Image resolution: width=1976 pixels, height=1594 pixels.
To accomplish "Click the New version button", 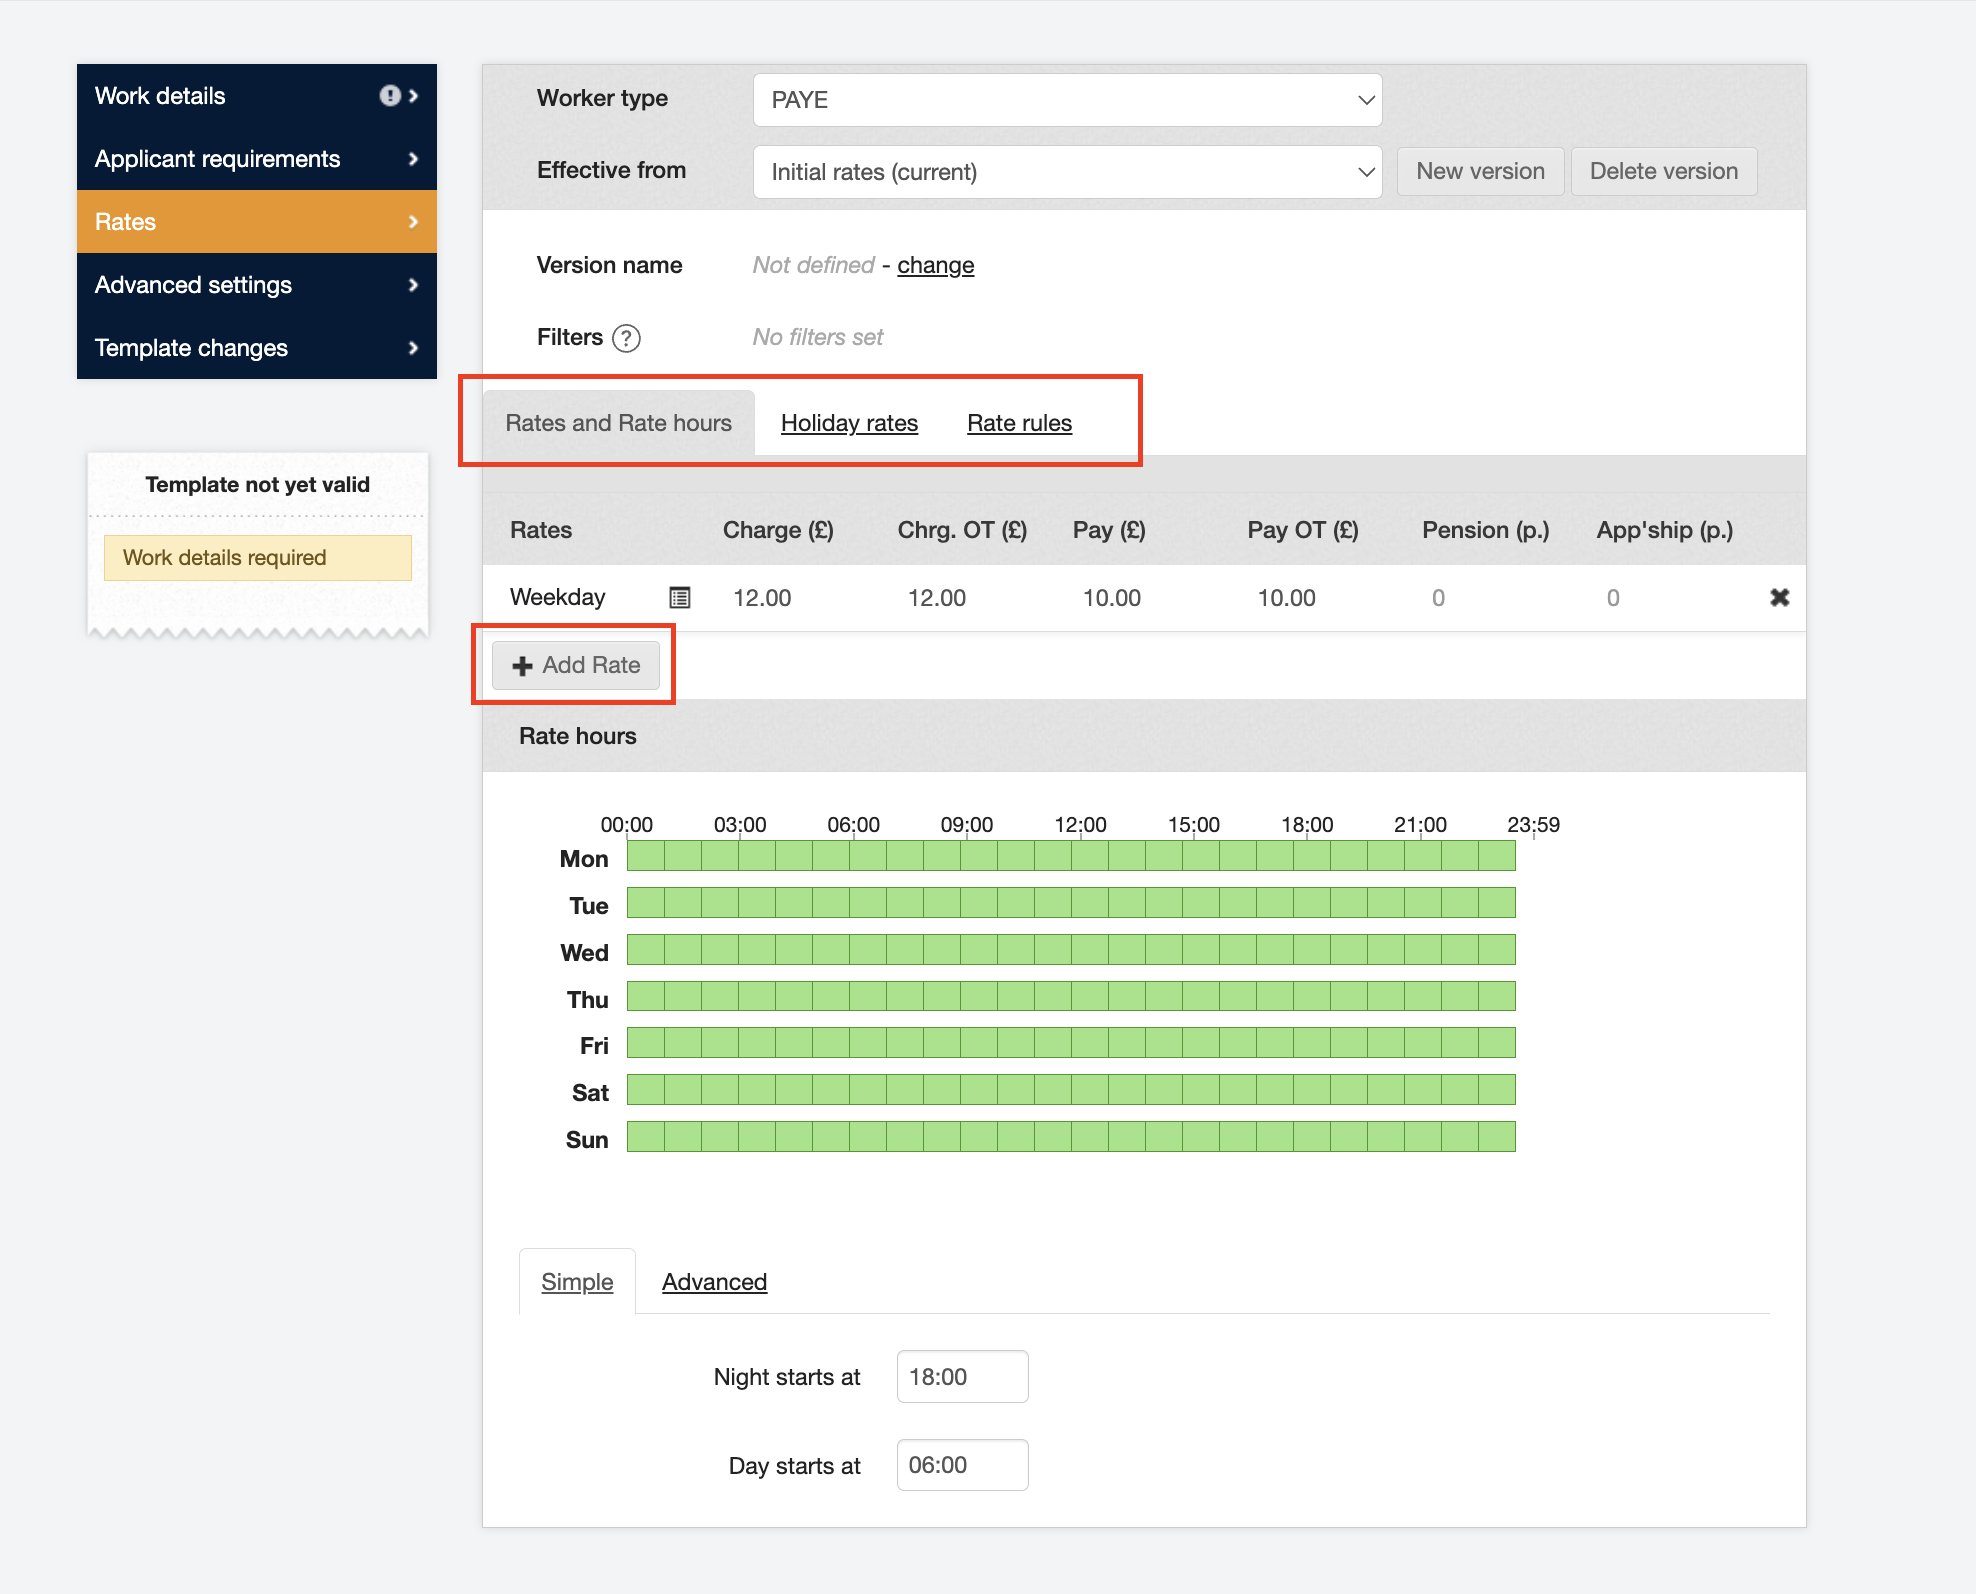I will tap(1480, 171).
